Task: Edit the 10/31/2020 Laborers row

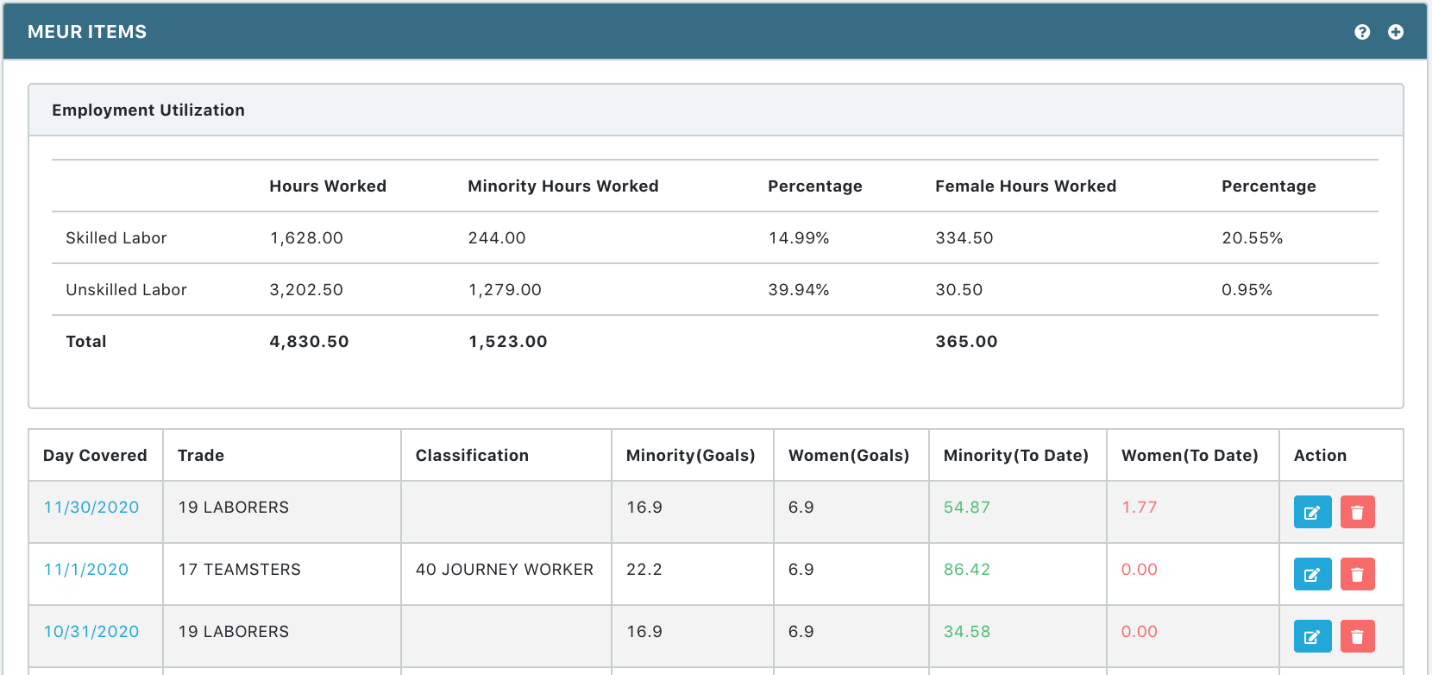Action: pos(1313,636)
